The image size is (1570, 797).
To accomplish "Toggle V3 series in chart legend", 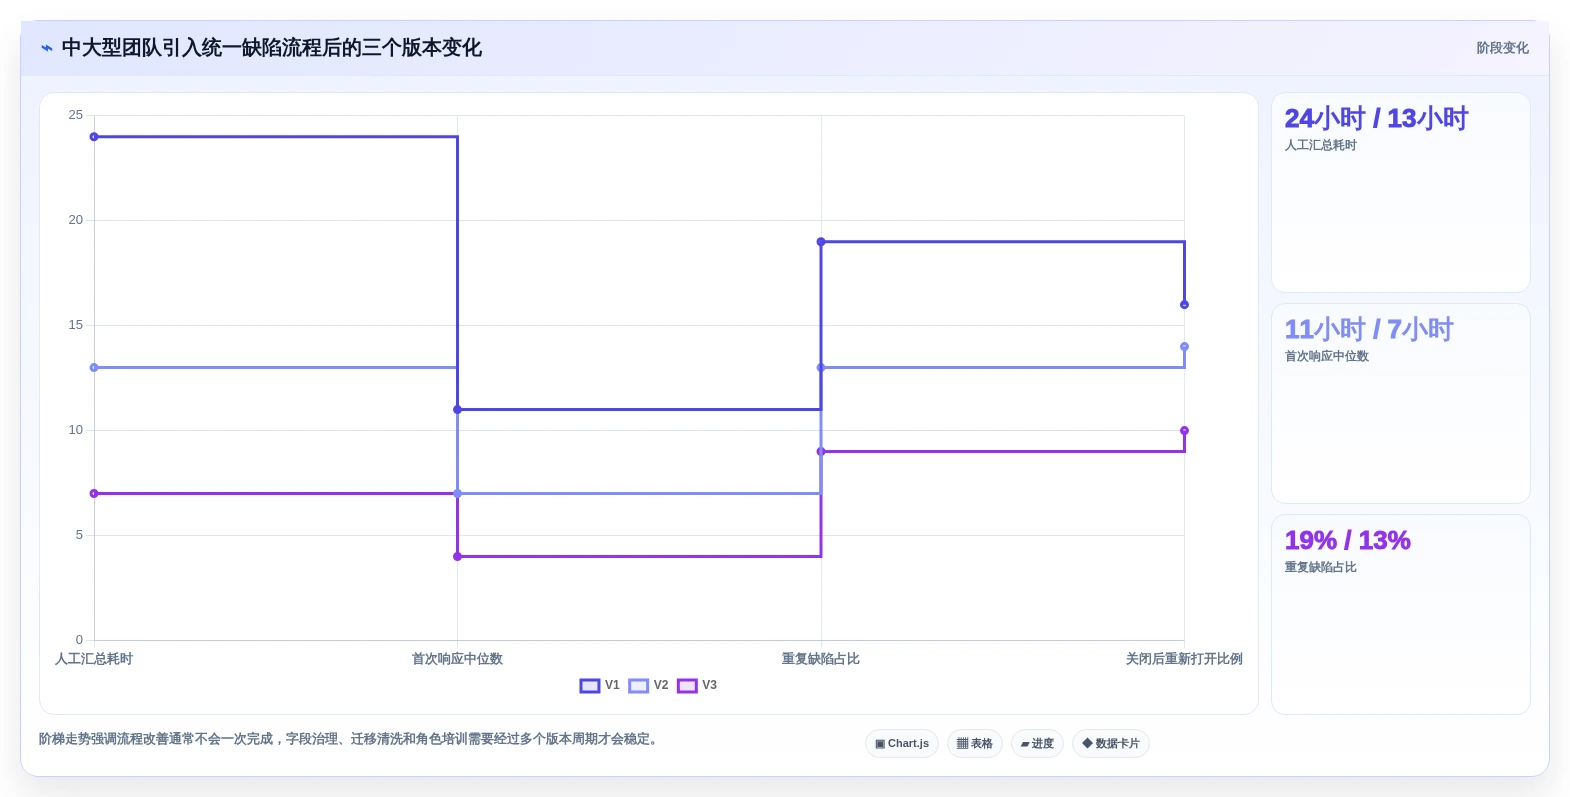I will tap(697, 685).
